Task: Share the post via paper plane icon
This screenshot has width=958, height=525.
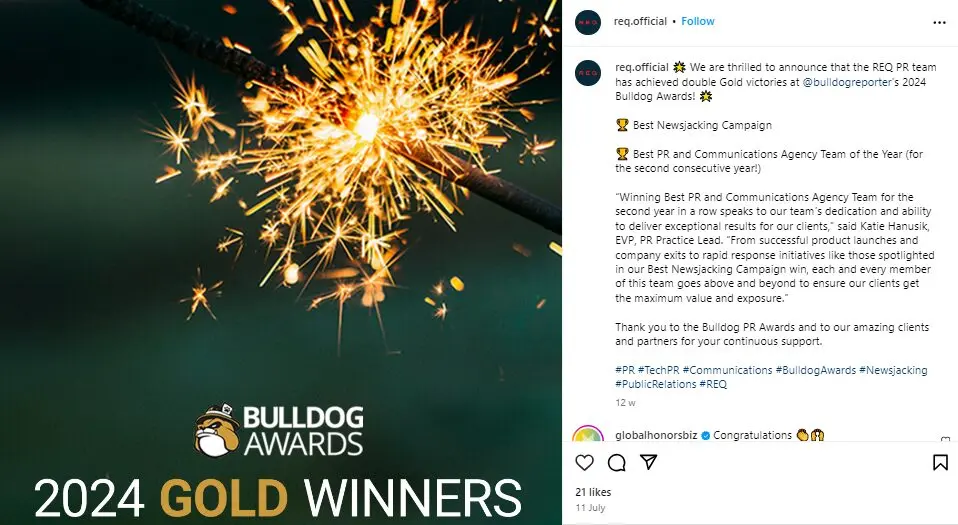Action: (x=648, y=462)
